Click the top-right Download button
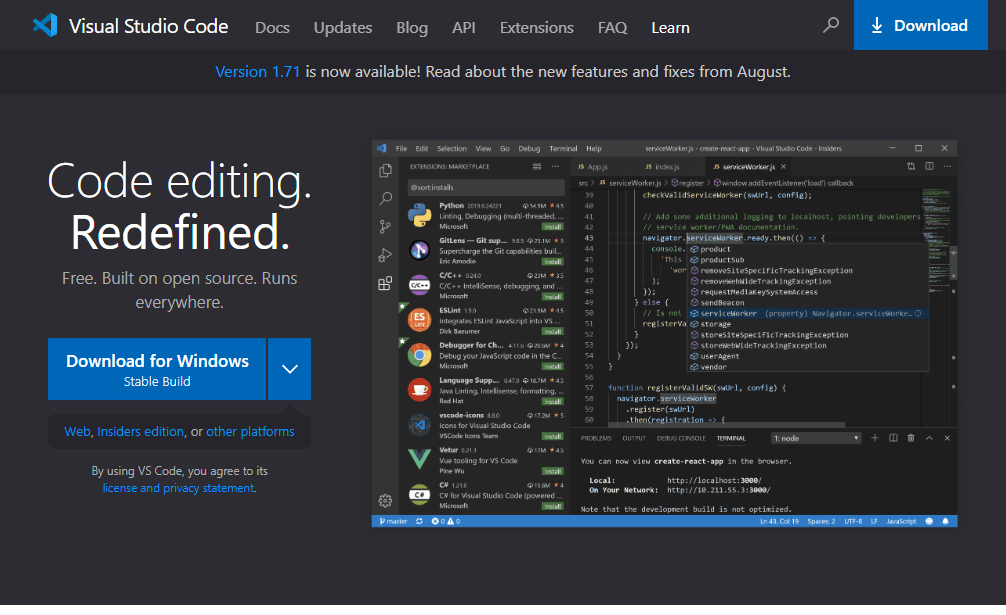Image resolution: width=1006 pixels, height=615 pixels. point(921,25)
